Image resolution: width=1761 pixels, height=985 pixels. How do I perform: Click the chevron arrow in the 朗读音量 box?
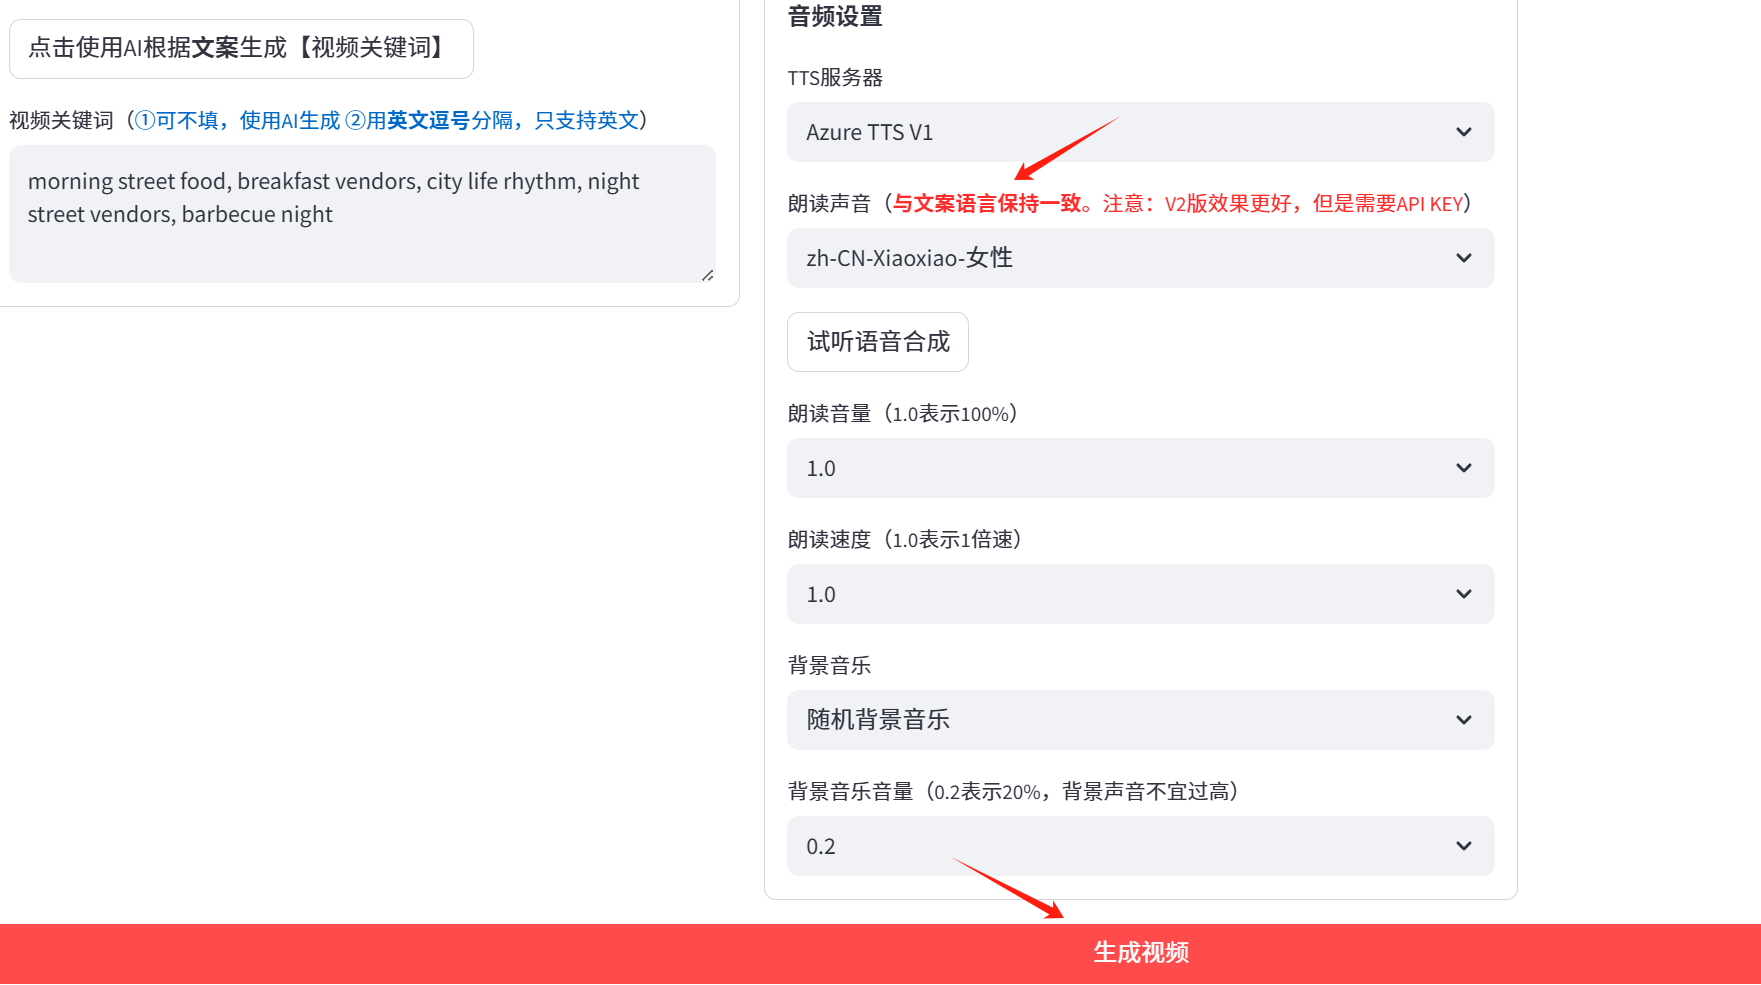point(1463,468)
